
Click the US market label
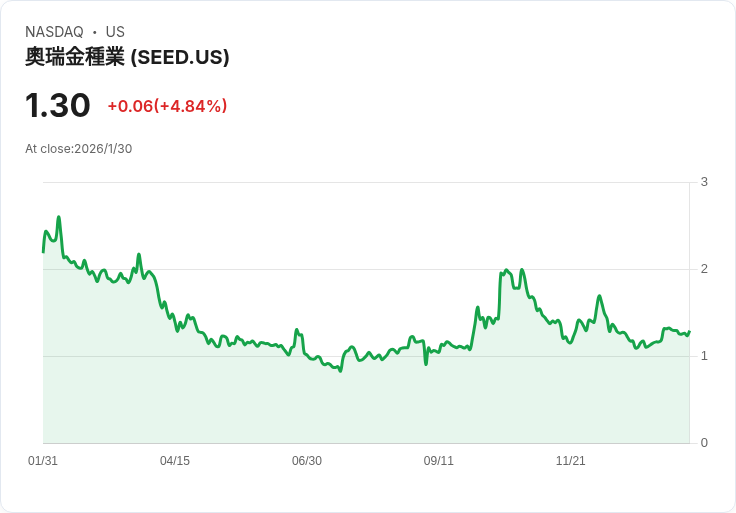coord(115,32)
